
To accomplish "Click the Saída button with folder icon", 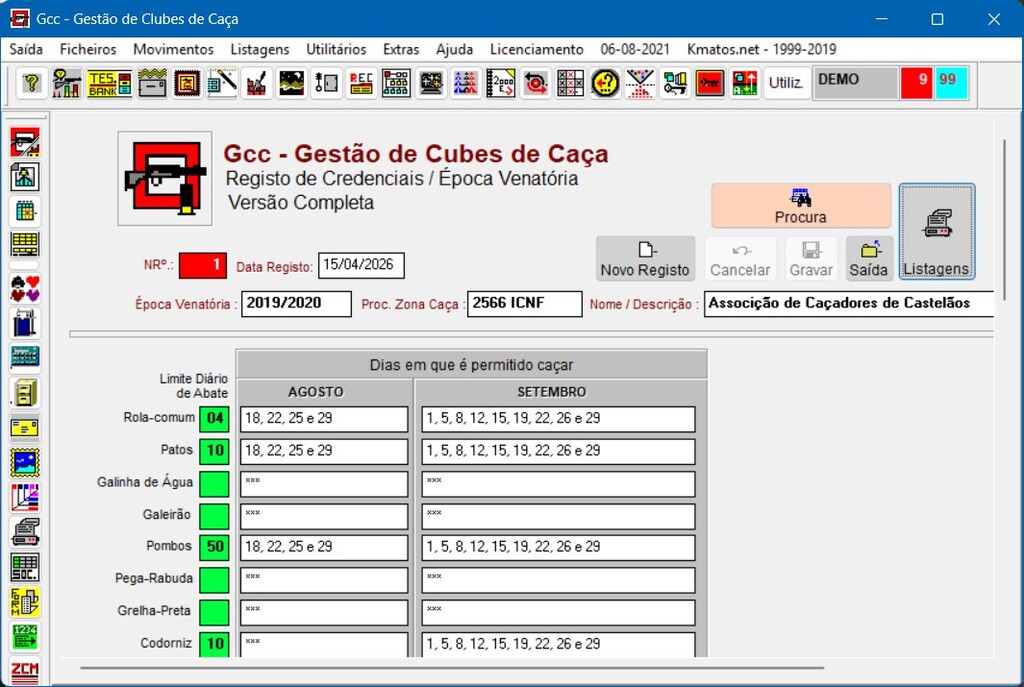I will 869,259.
